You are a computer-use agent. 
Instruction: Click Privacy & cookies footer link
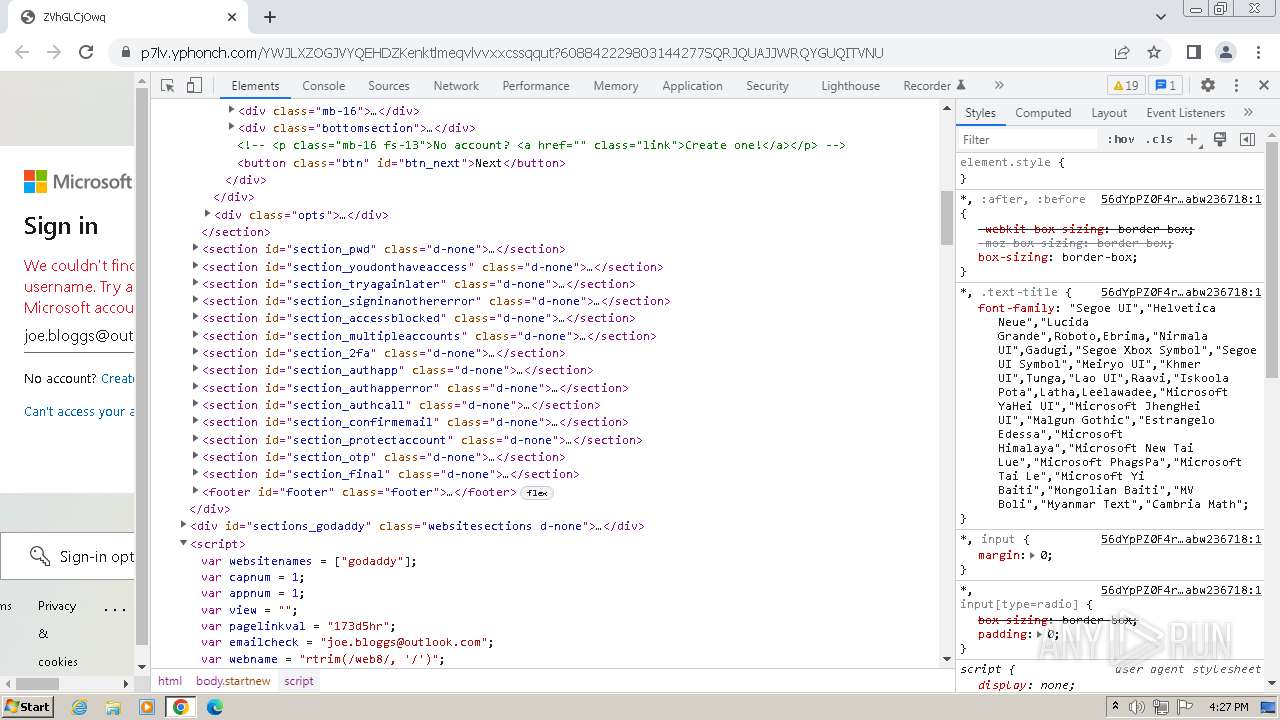pos(58,633)
